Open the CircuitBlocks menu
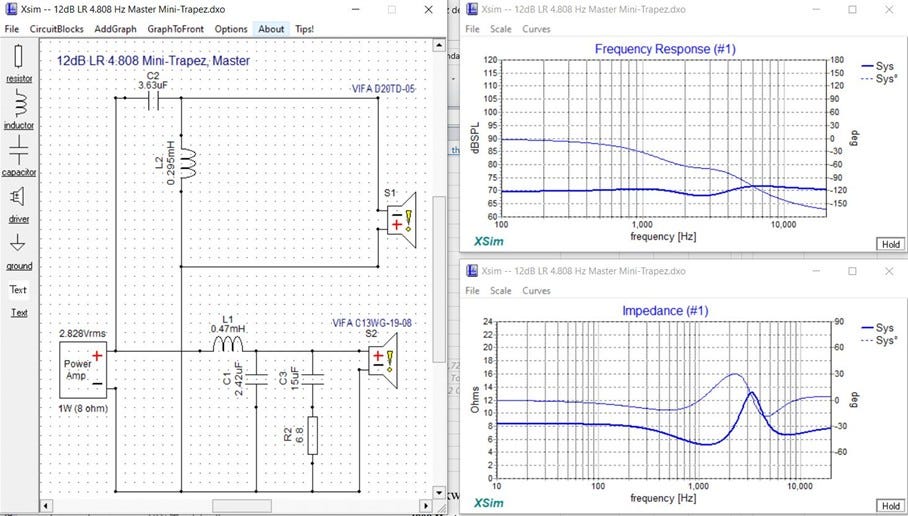This screenshot has height=516, width=908. coord(57,29)
